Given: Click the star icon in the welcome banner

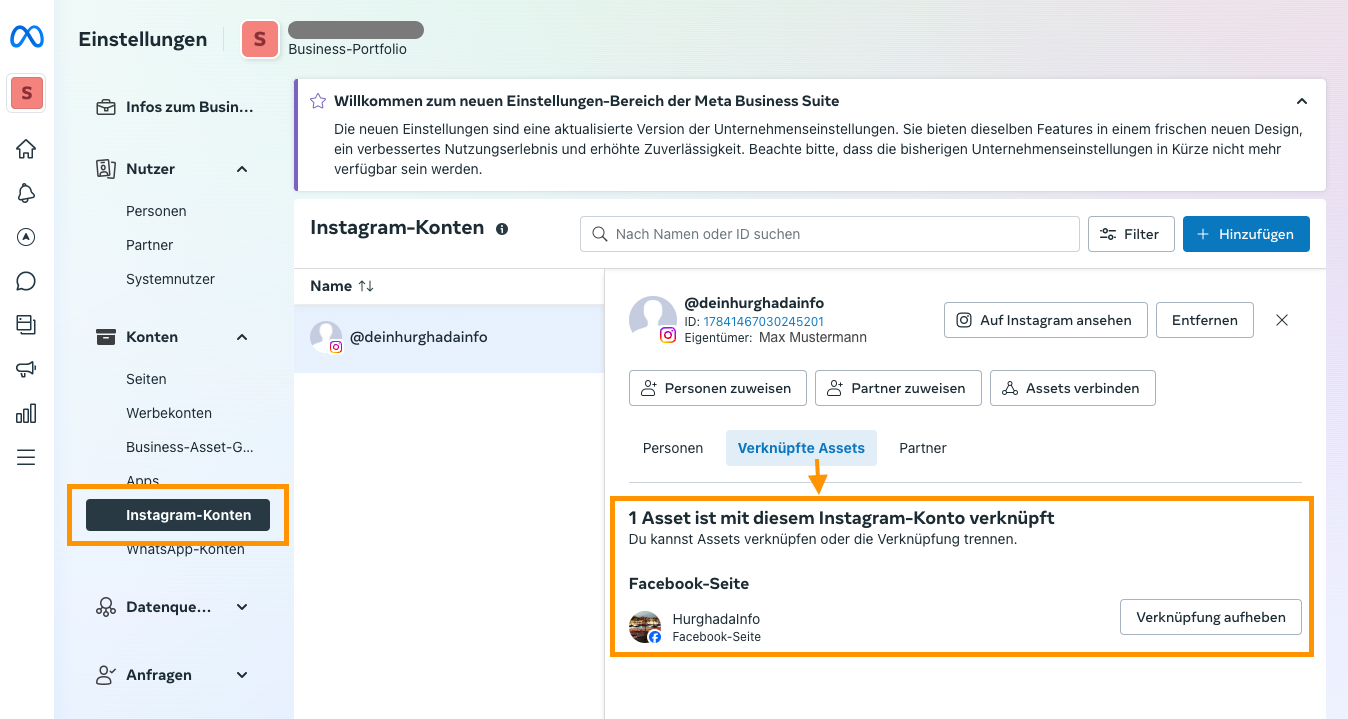Looking at the screenshot, I should [x=318, y=101].
